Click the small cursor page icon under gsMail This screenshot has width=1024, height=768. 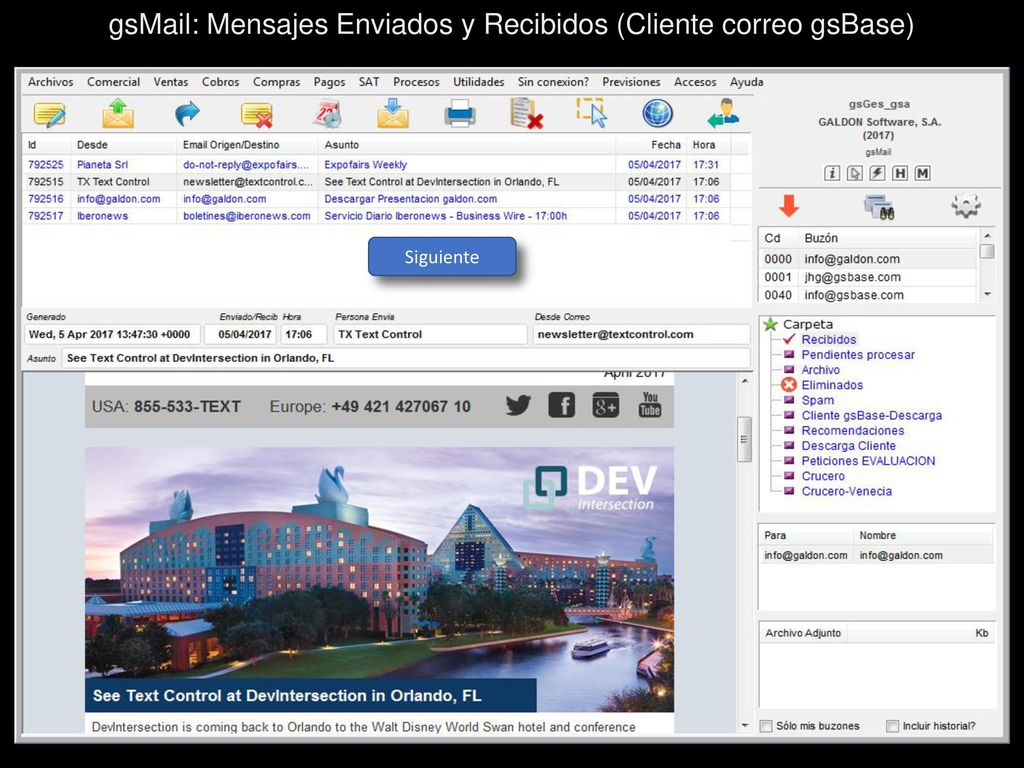pos(854,173)
